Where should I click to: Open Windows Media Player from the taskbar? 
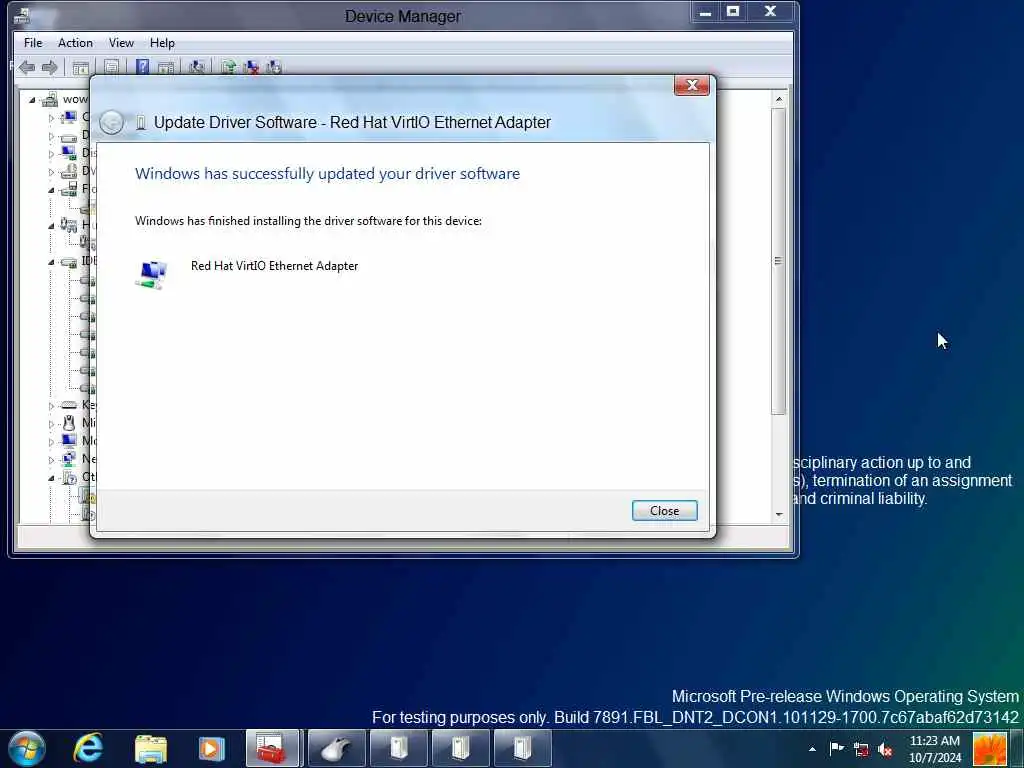[x=211, y=748]
